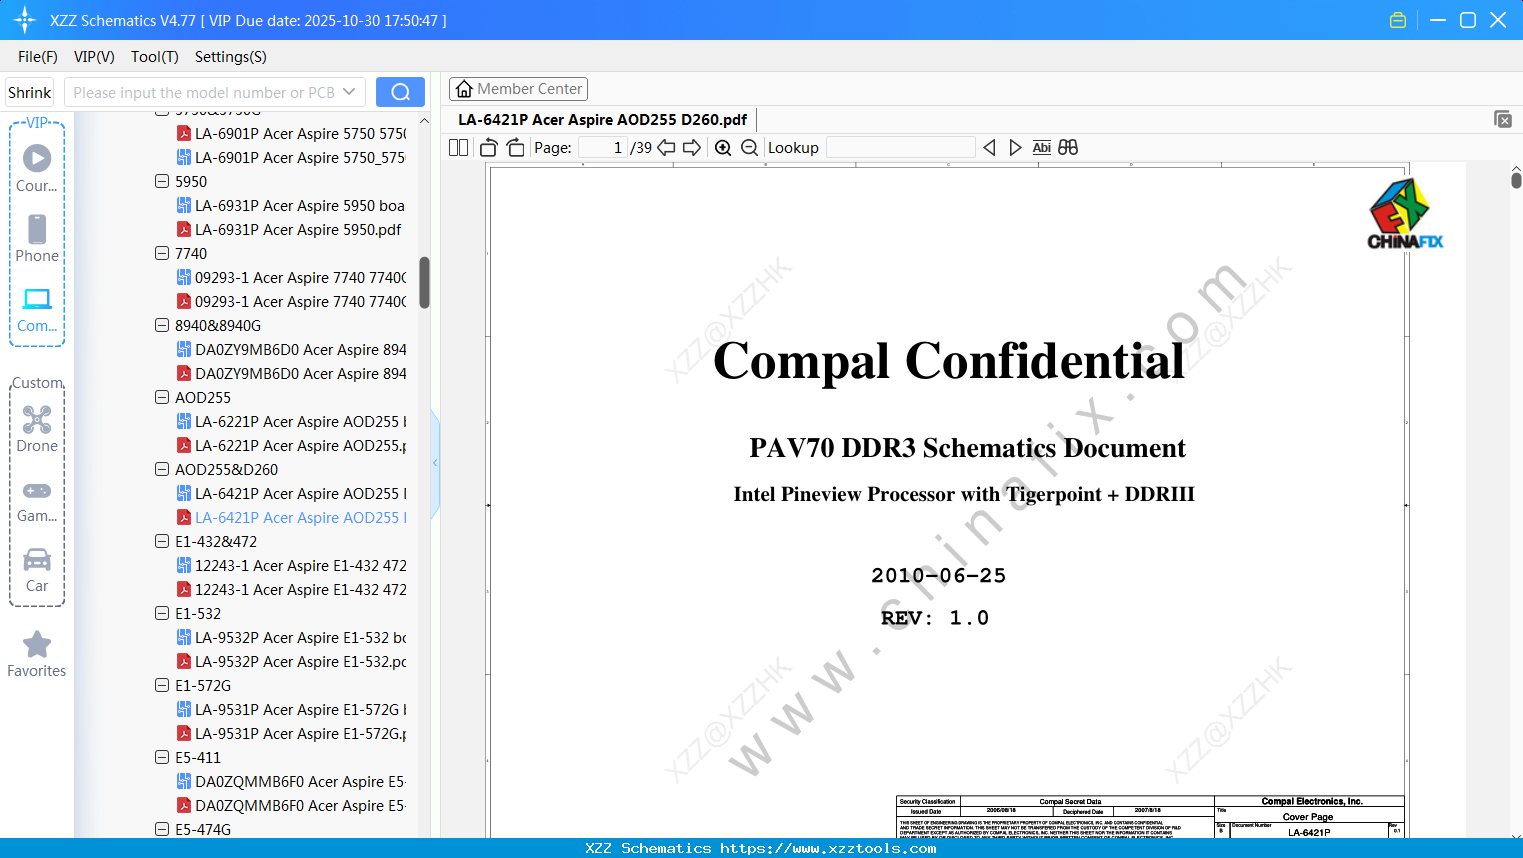Screen dimensions: 1523x858
Task: Collapse the 5950 tree folder
Action: (x=162, y=182)
